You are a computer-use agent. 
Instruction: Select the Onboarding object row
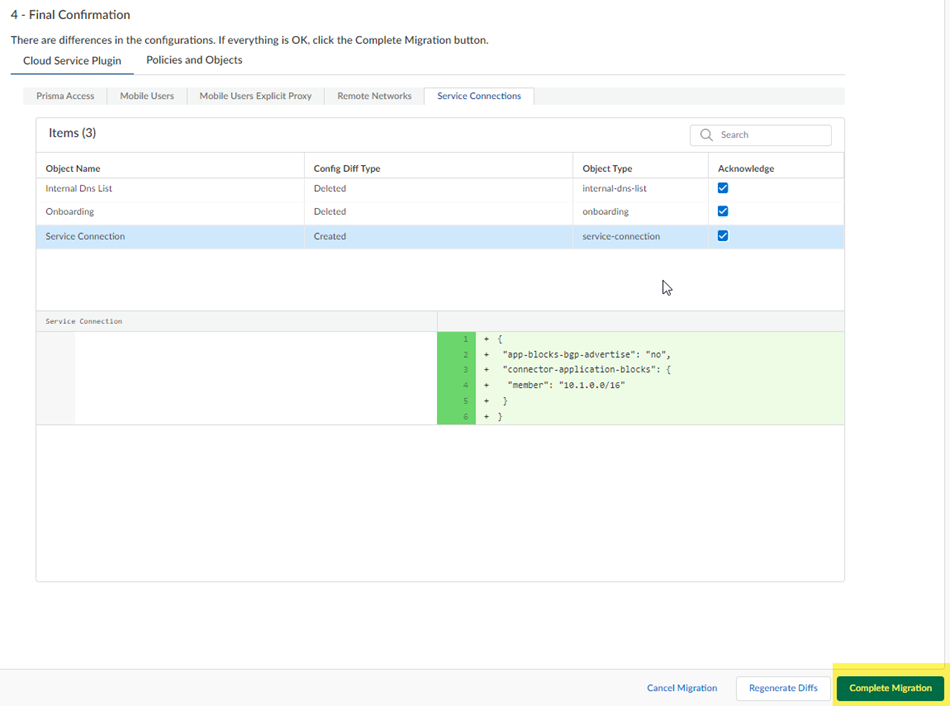click(x=70, y=212)
